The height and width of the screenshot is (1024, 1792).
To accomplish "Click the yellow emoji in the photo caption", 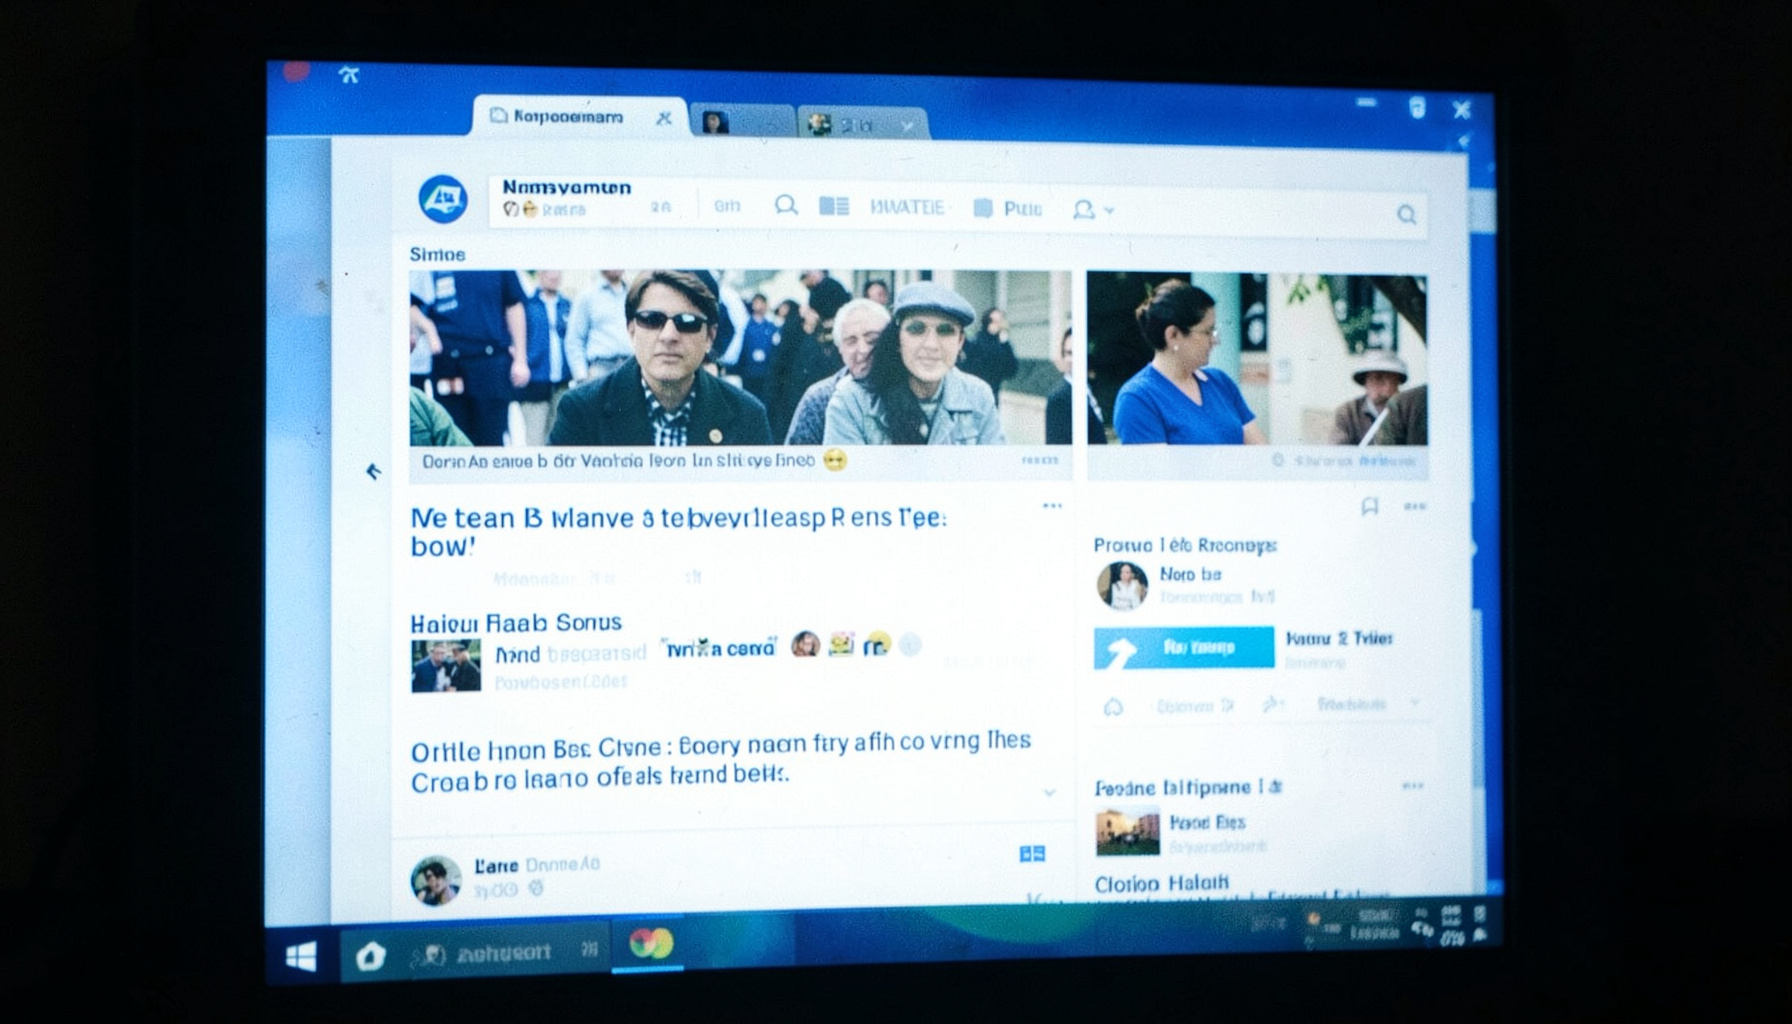I will [x=834, y=460].
